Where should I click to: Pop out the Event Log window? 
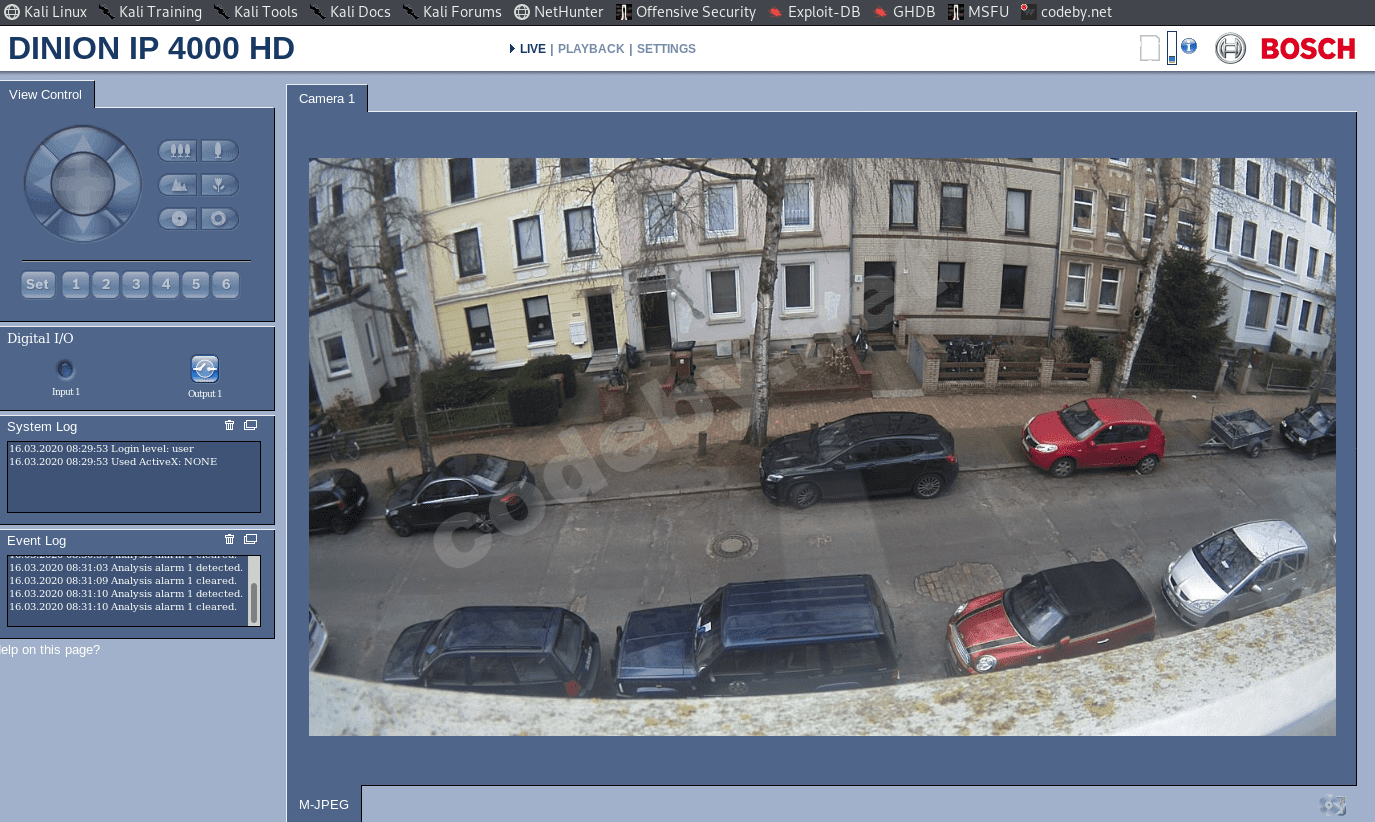pyautogui.click(x=250, y=540)
